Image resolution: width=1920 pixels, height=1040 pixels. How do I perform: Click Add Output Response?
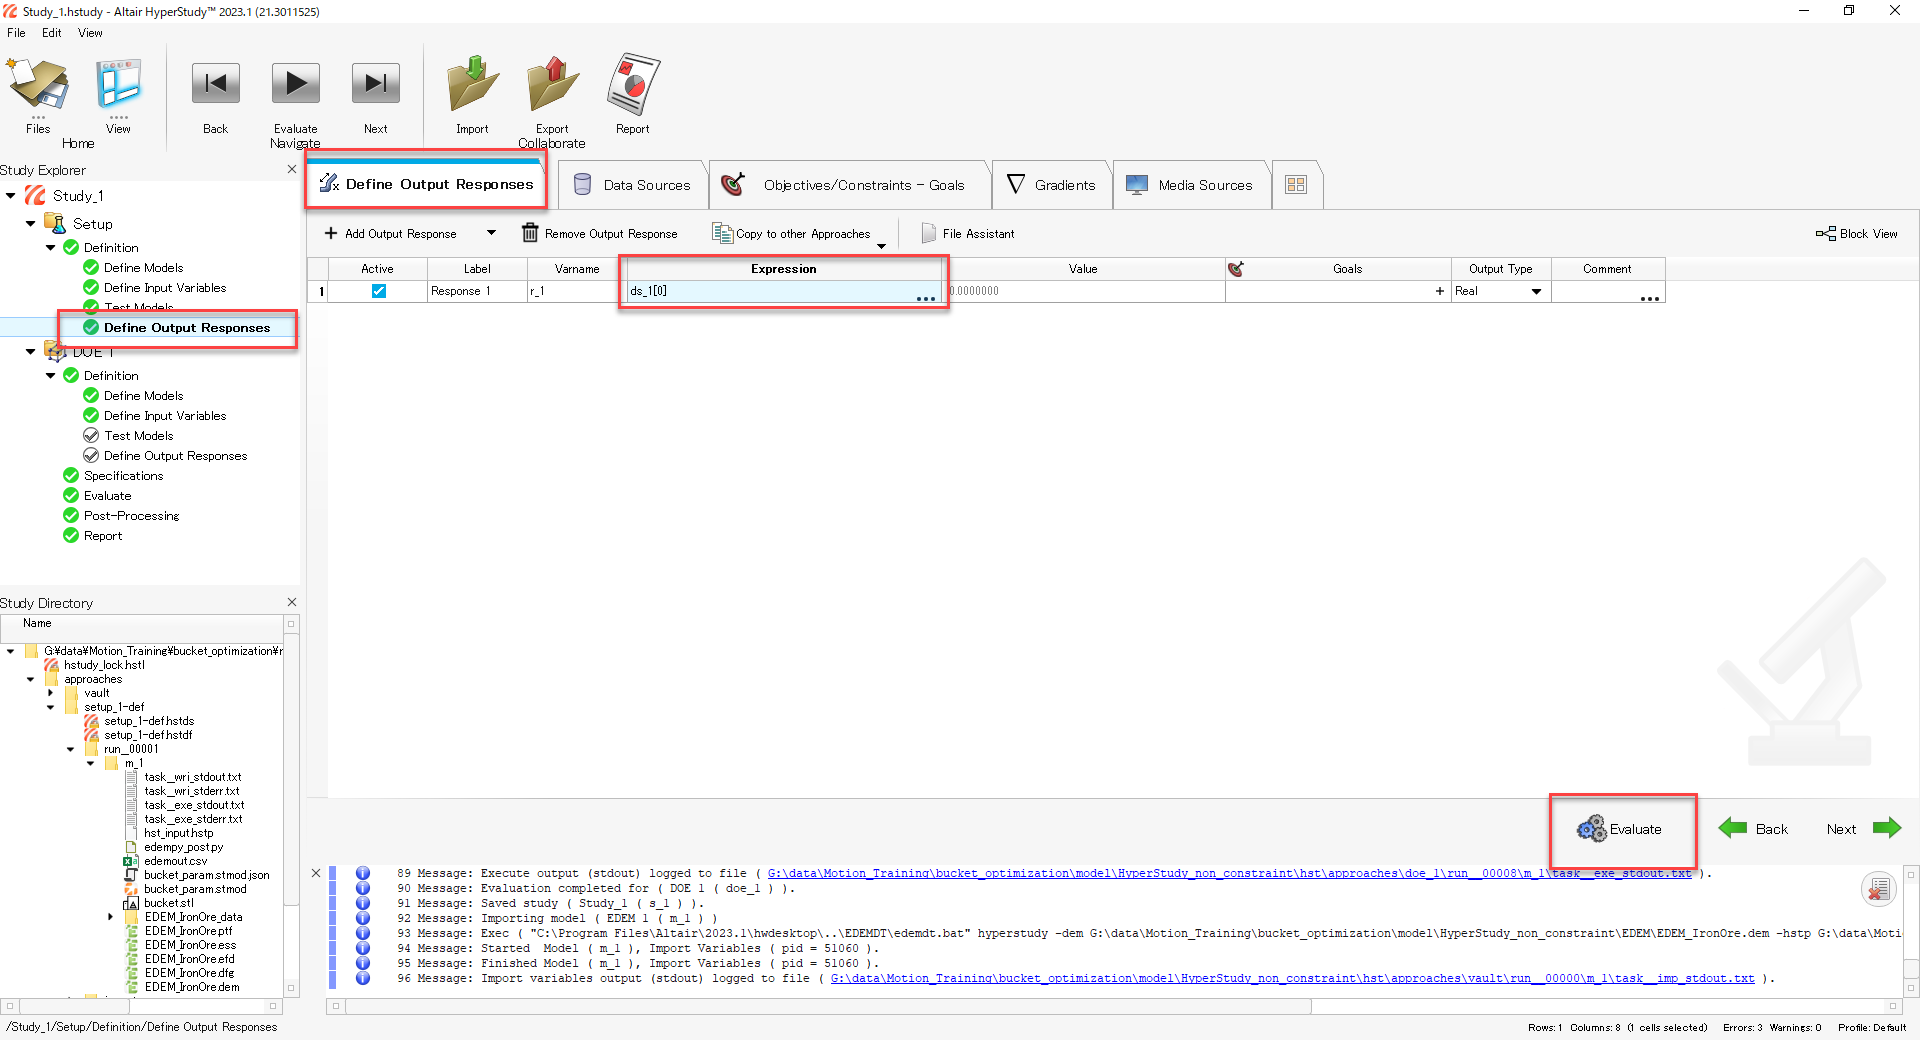point(391,234)
